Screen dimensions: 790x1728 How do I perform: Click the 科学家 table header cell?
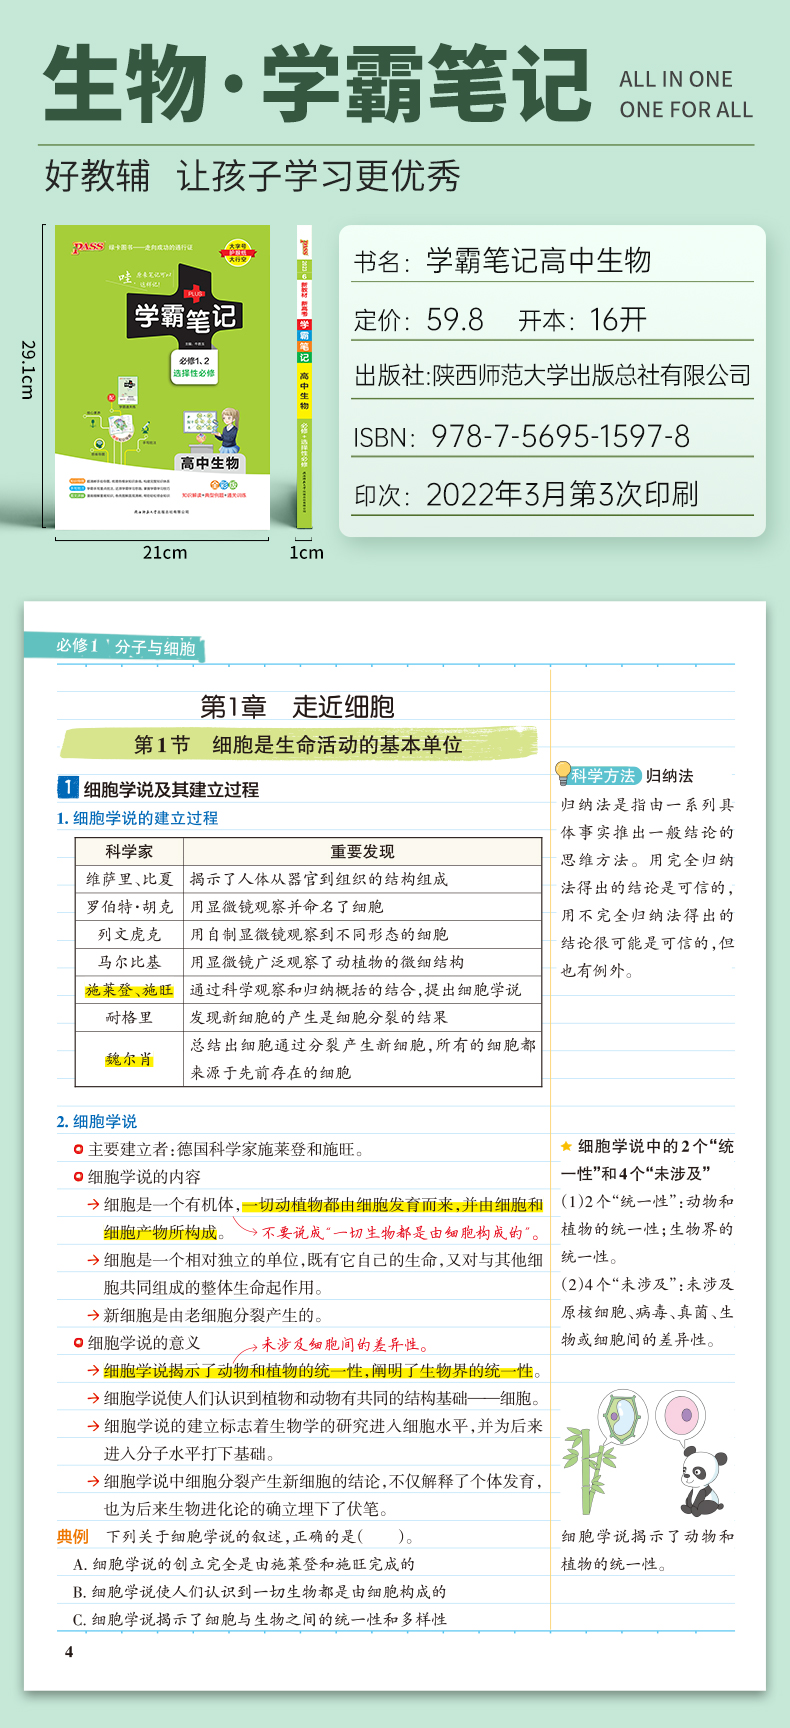coord(129,852)
